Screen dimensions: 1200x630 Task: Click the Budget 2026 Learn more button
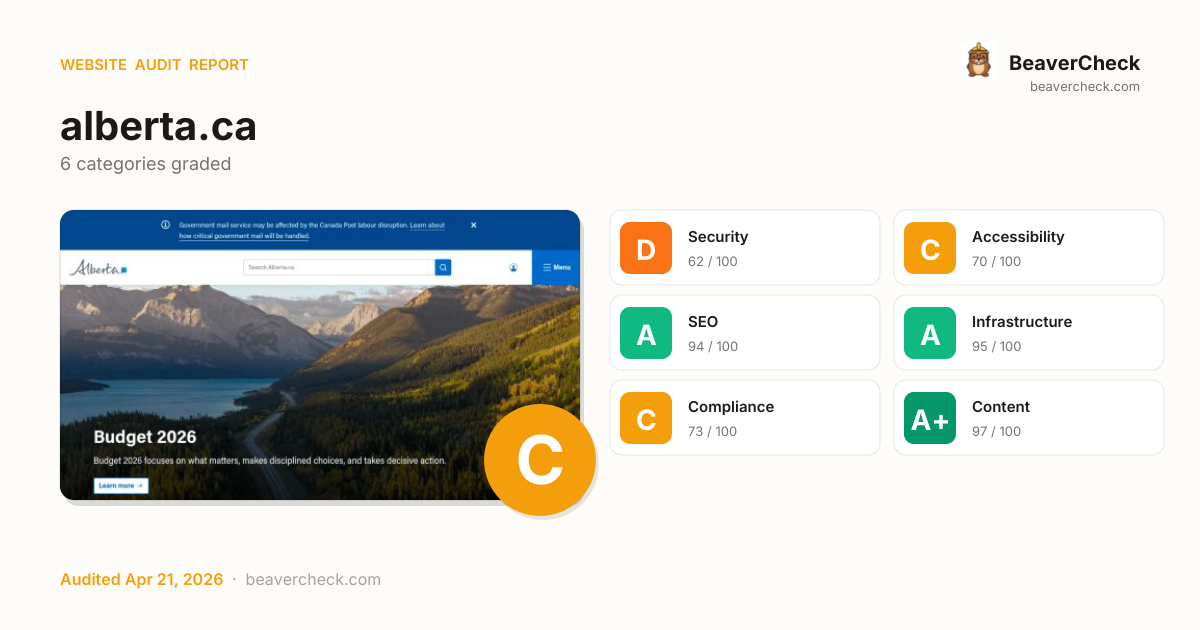pyautogui.click(x=121, y=486)
